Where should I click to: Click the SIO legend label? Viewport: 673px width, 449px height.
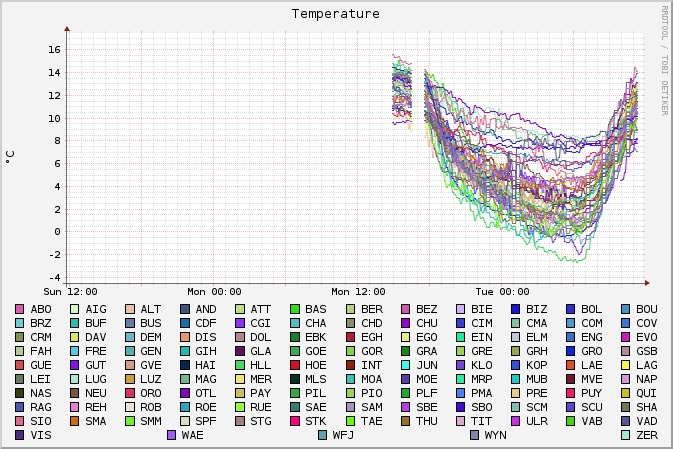click(41, 421)
